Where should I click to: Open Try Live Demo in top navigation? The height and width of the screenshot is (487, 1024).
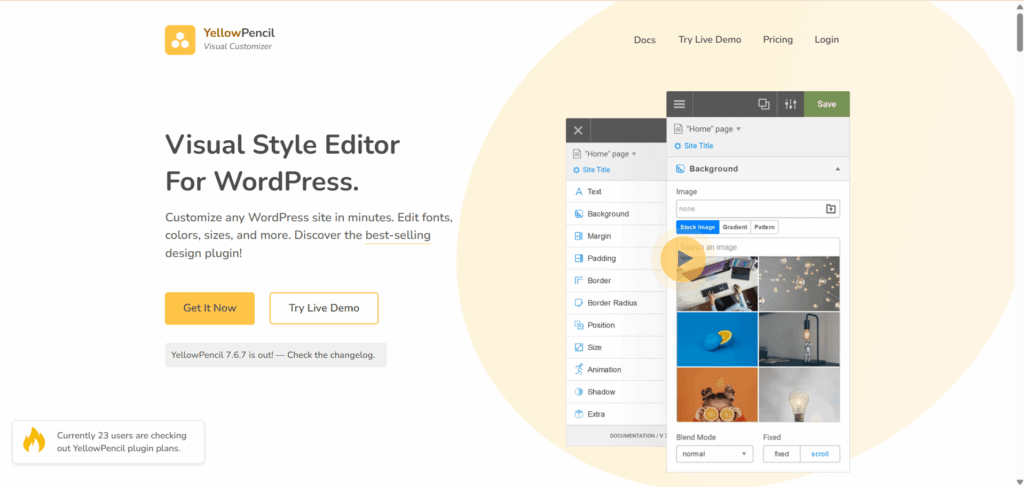(710, 40)
